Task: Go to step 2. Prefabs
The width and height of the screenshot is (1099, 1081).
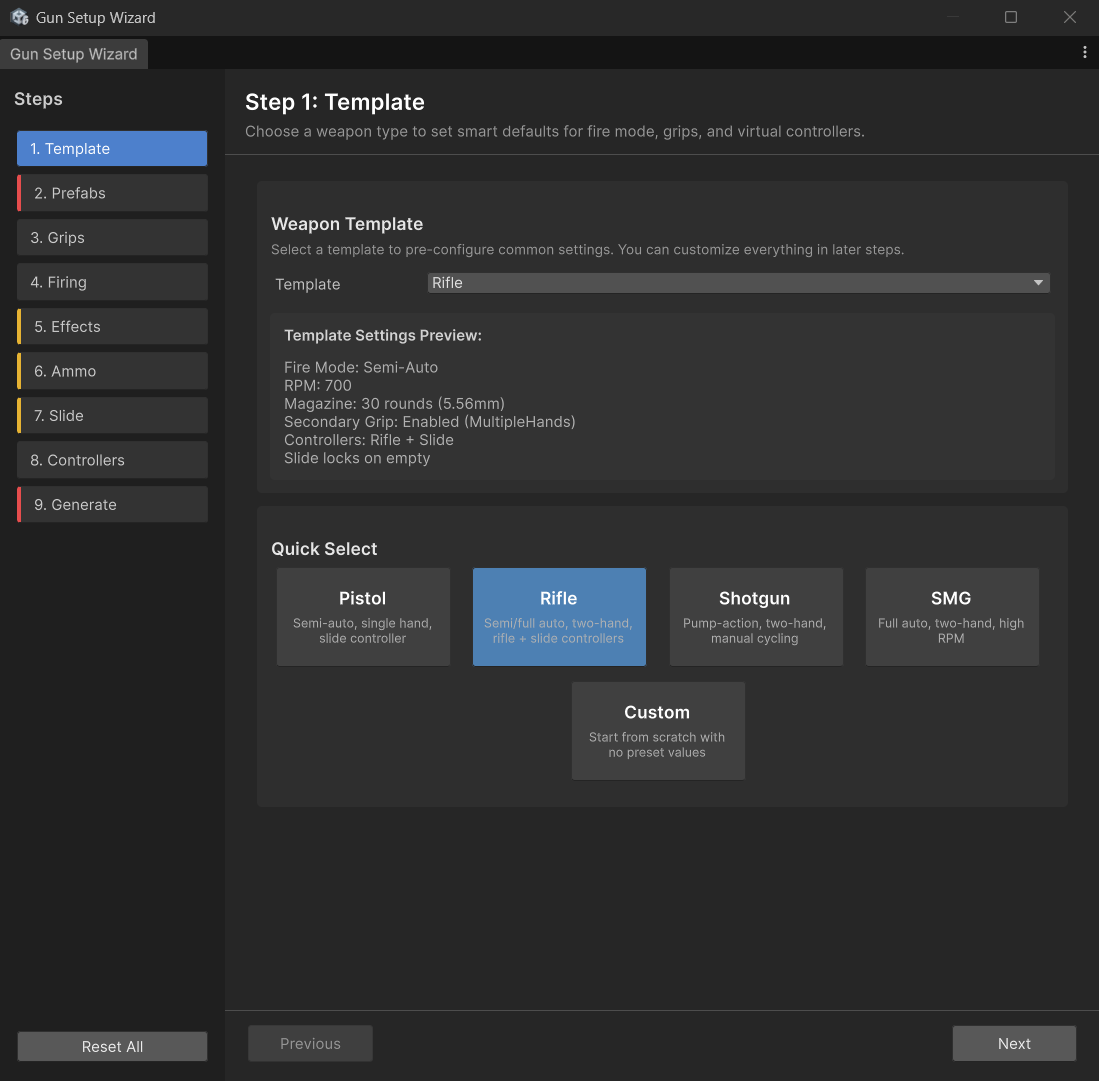Action: 112,193
